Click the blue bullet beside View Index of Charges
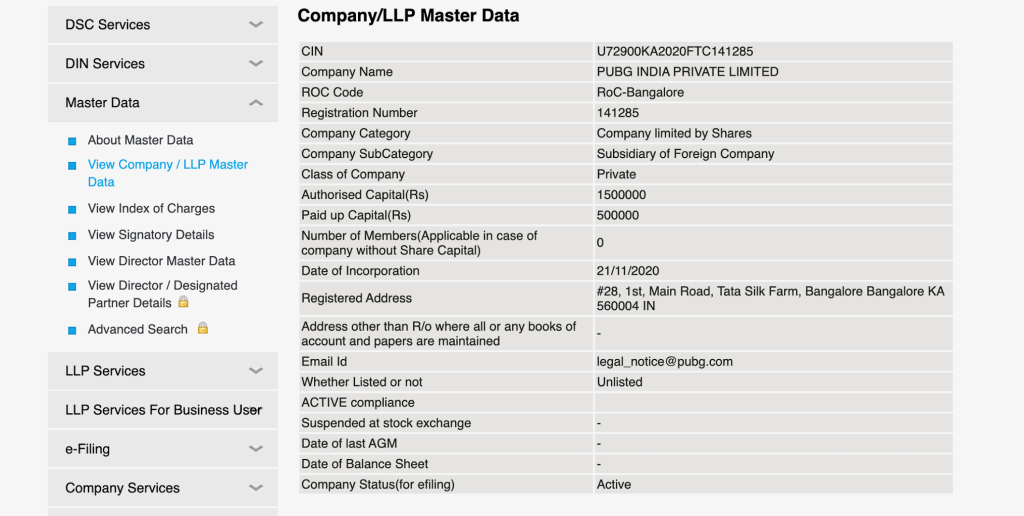Image resolution: width=1024 pixels, height=516 pixels. click(72, 209)
